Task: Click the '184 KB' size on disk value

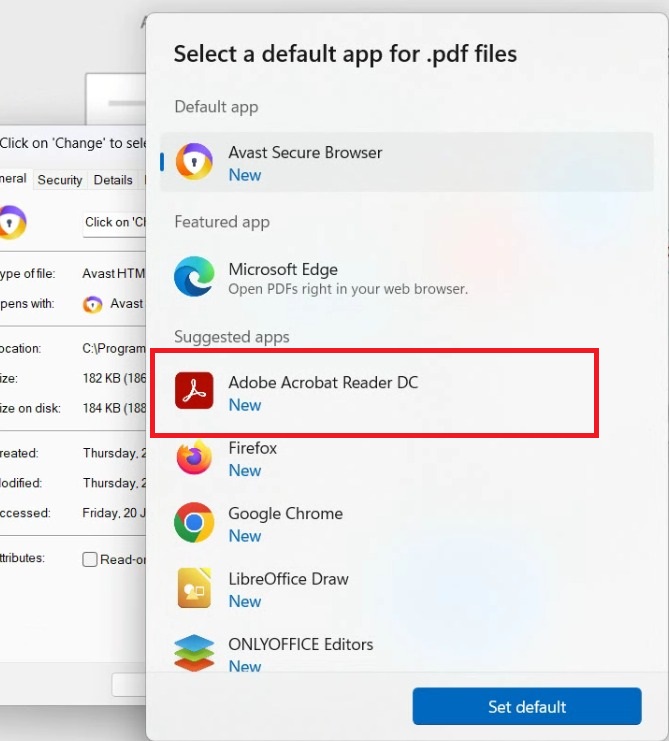Action: 114,408
